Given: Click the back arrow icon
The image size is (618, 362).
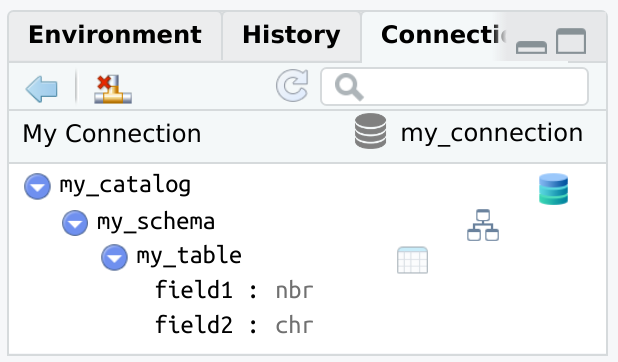Looking at the screenshot, I should pyautogui.click(x=41, y=89).
